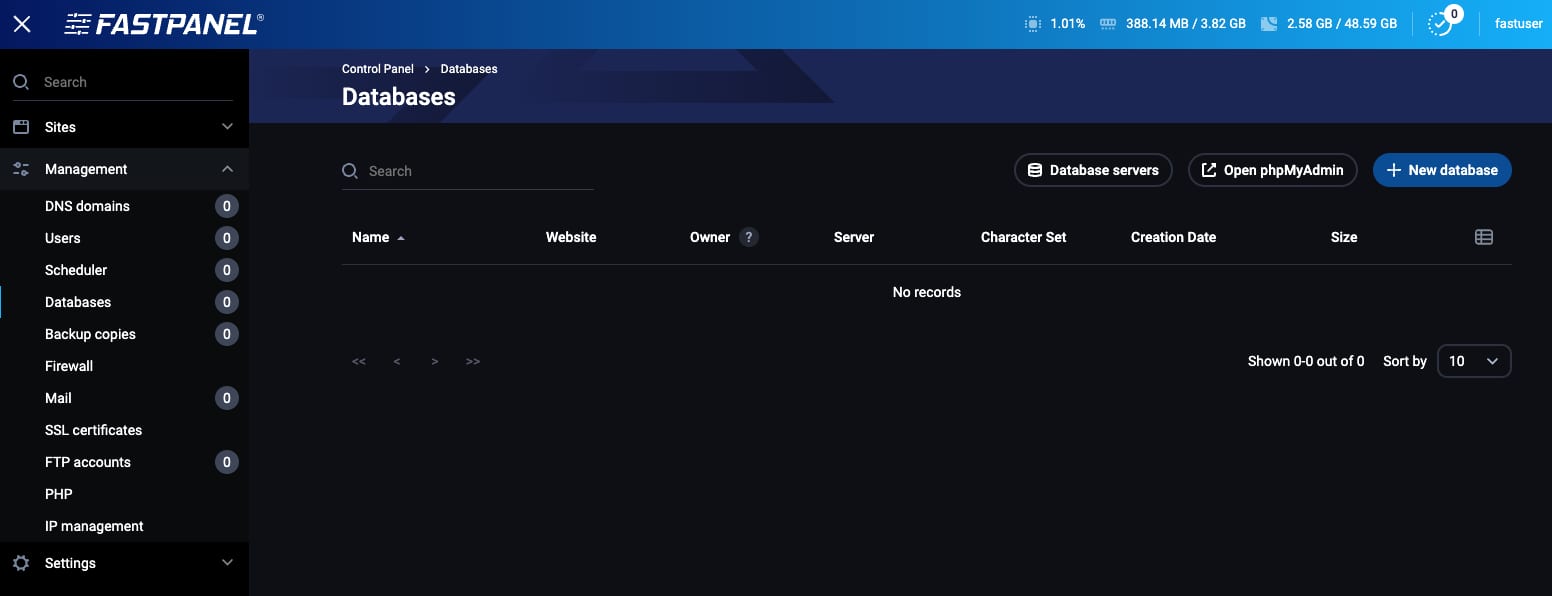The image size is (1552, 596).
Task: Launch phpMyAdmin from the toolbar
Action: click(1272, 170)
